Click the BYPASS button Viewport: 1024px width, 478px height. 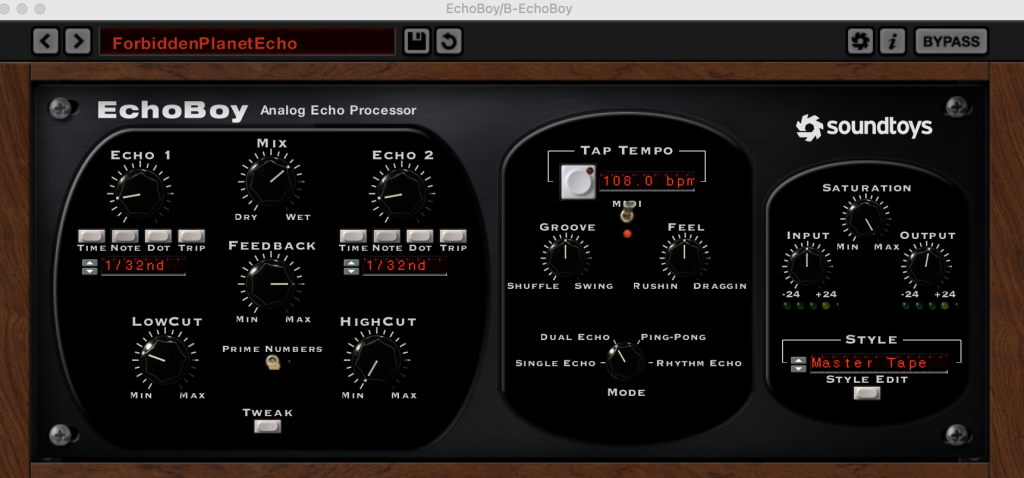point(950,41)
